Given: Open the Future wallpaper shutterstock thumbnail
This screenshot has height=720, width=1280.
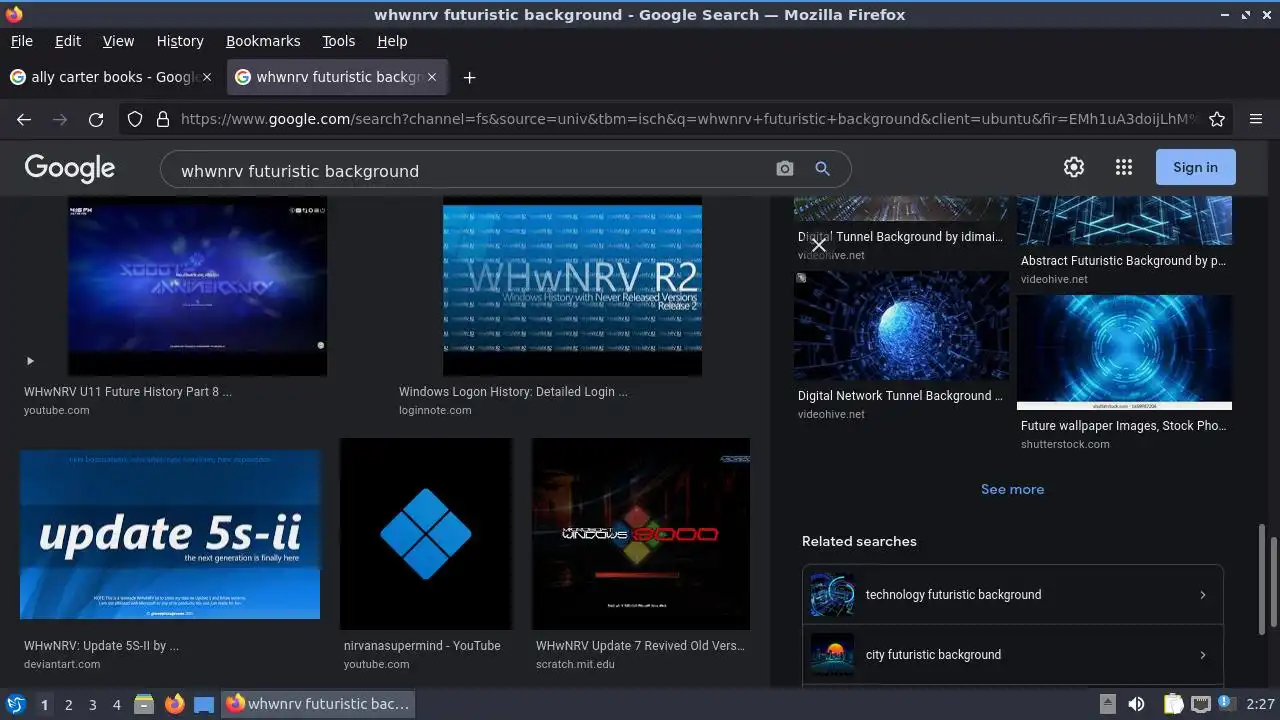Looking at the screenshot, I should [x=1124, y=353].
